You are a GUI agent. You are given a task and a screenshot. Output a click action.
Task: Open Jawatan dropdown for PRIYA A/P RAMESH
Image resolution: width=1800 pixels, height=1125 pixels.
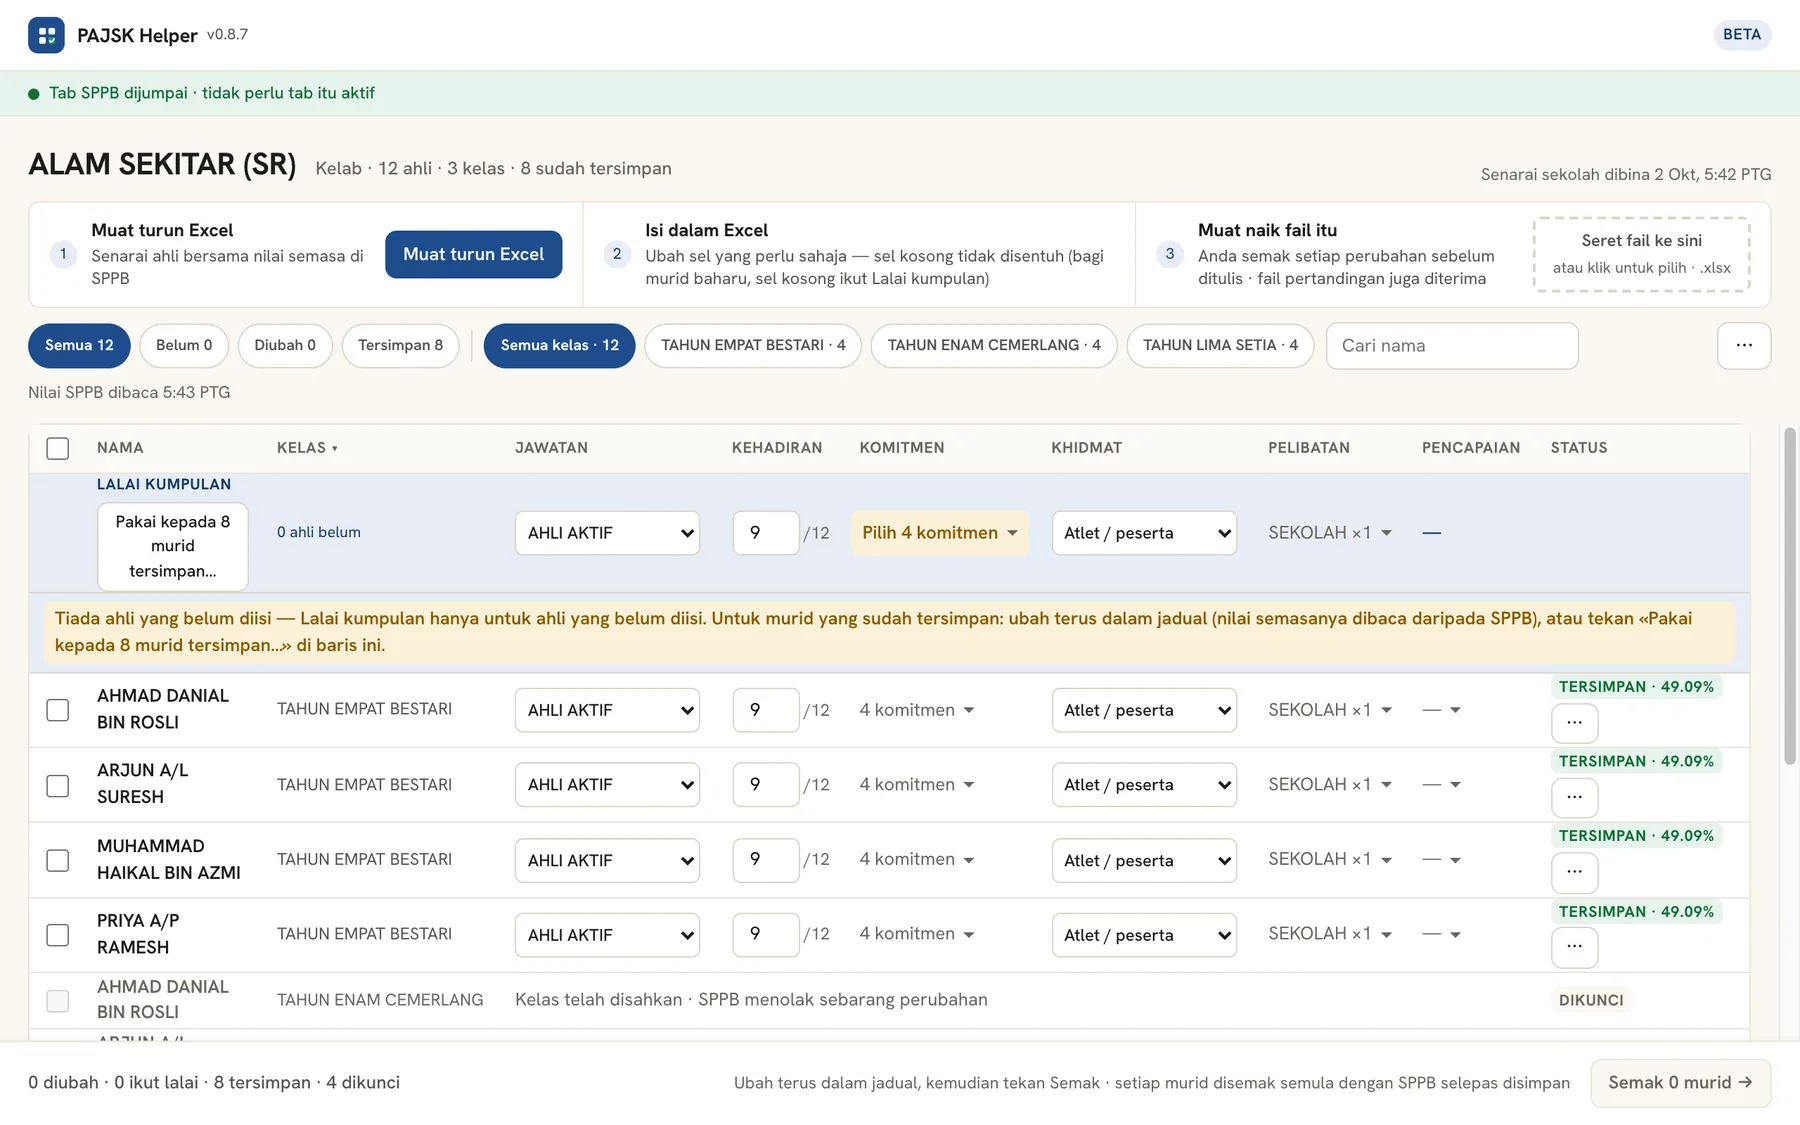607,935
